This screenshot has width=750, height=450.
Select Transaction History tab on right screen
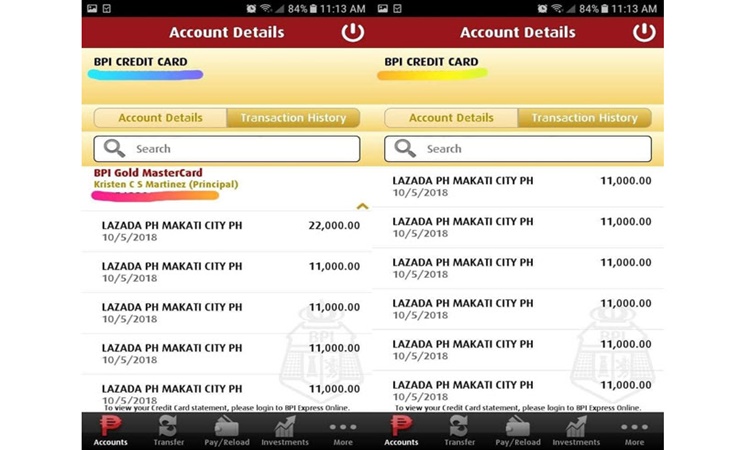[x=584, y=118]
